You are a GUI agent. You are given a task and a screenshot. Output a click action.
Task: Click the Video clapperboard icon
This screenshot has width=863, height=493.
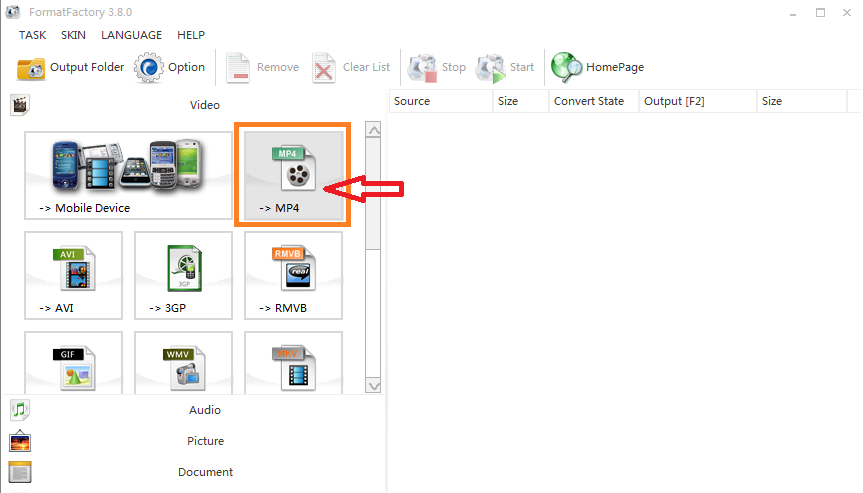20,105
